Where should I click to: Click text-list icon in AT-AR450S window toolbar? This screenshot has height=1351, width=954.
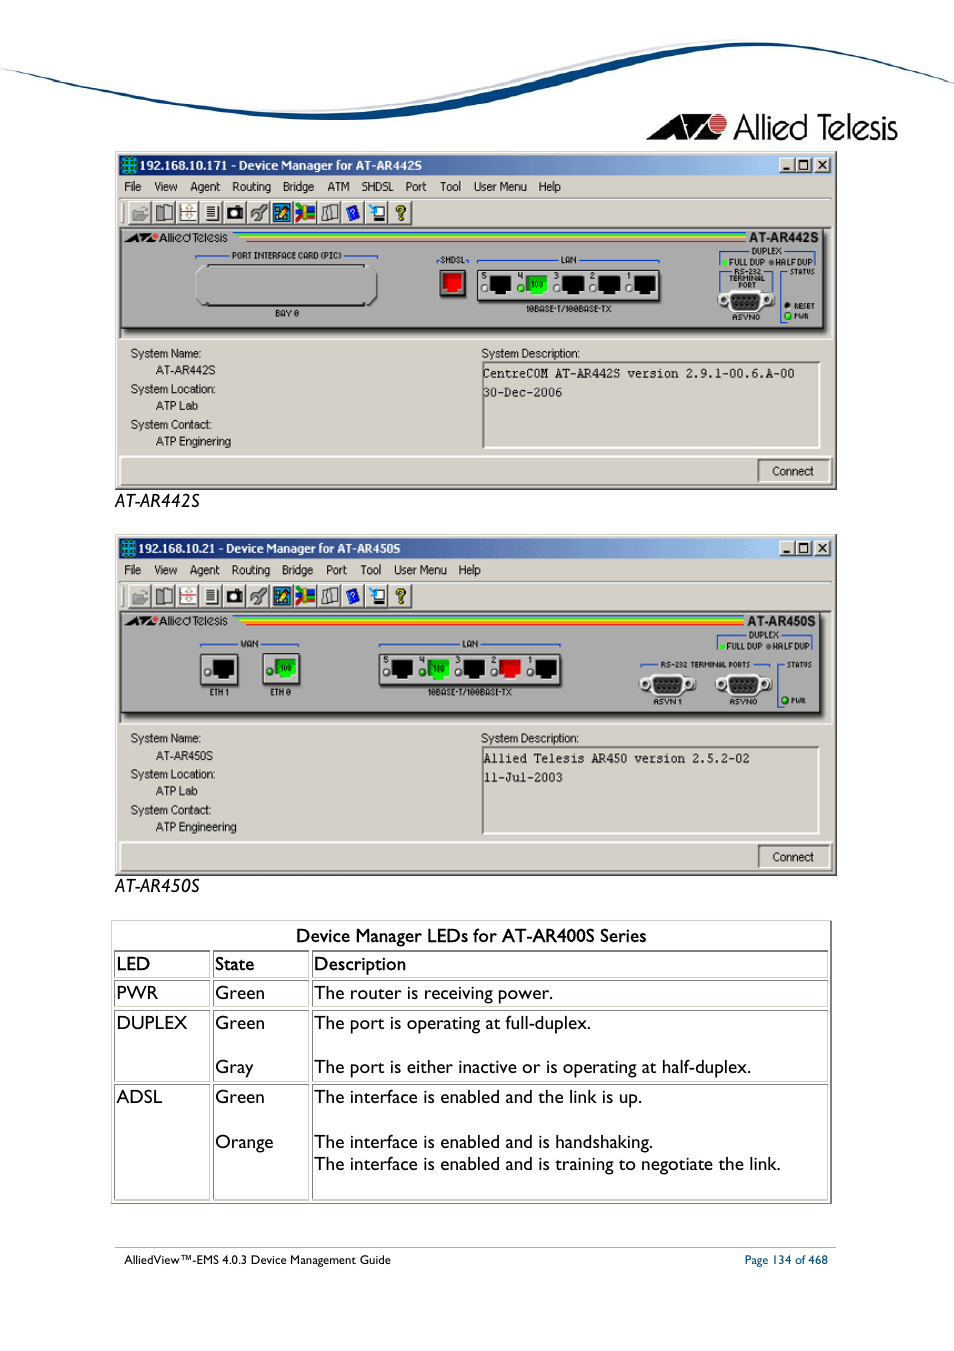pyautogui.click(x=211, y=597)
